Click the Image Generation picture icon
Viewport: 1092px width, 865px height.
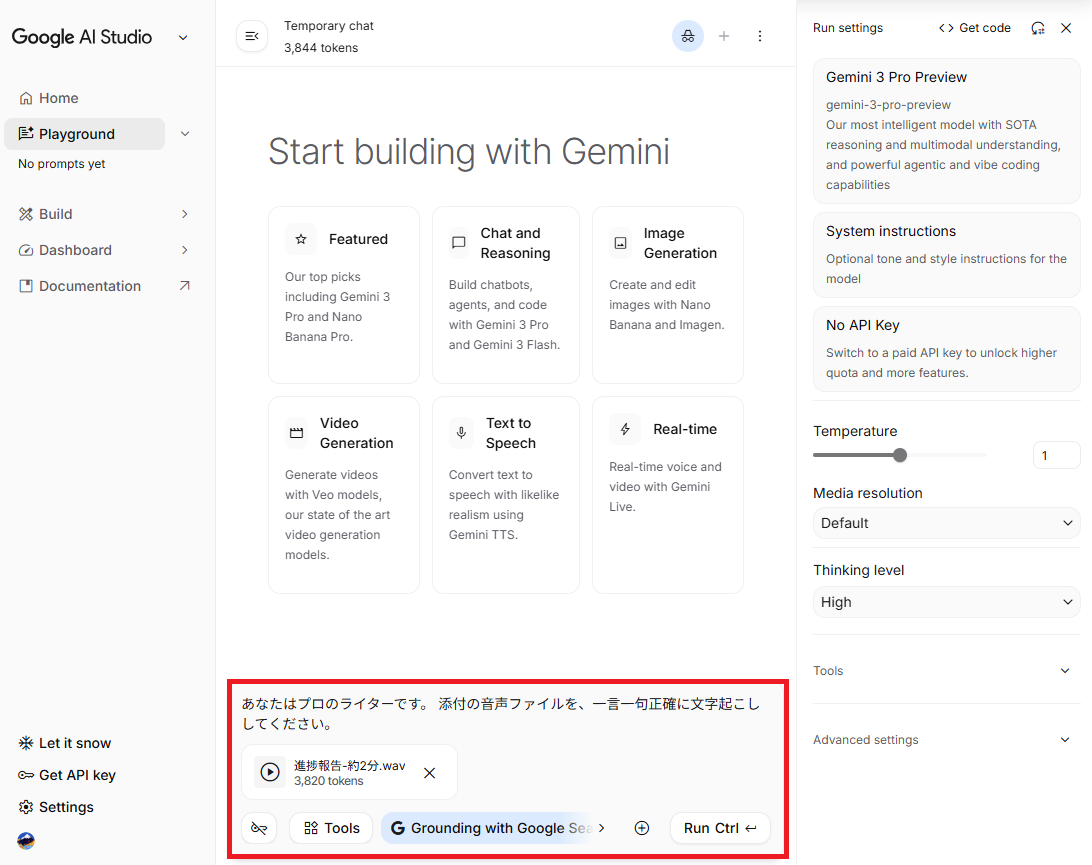point(620,243)
